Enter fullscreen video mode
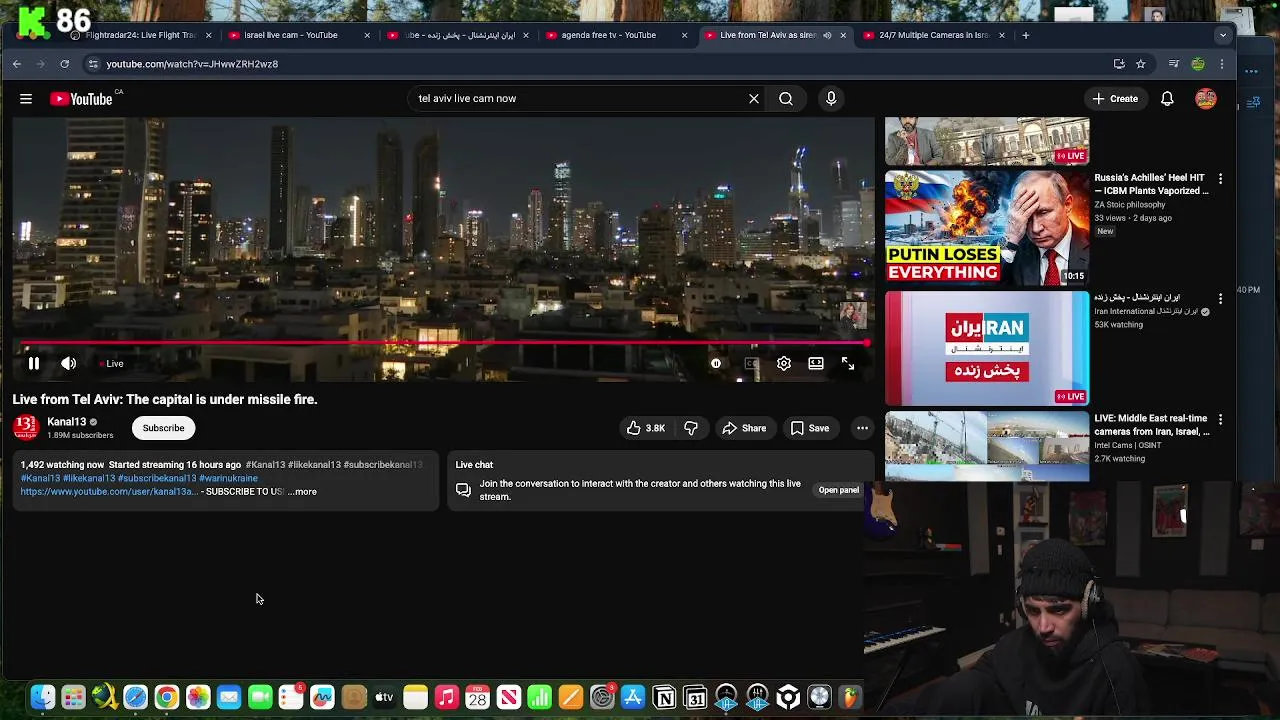This screenshot has width=1280, height=720. [848, 364]
